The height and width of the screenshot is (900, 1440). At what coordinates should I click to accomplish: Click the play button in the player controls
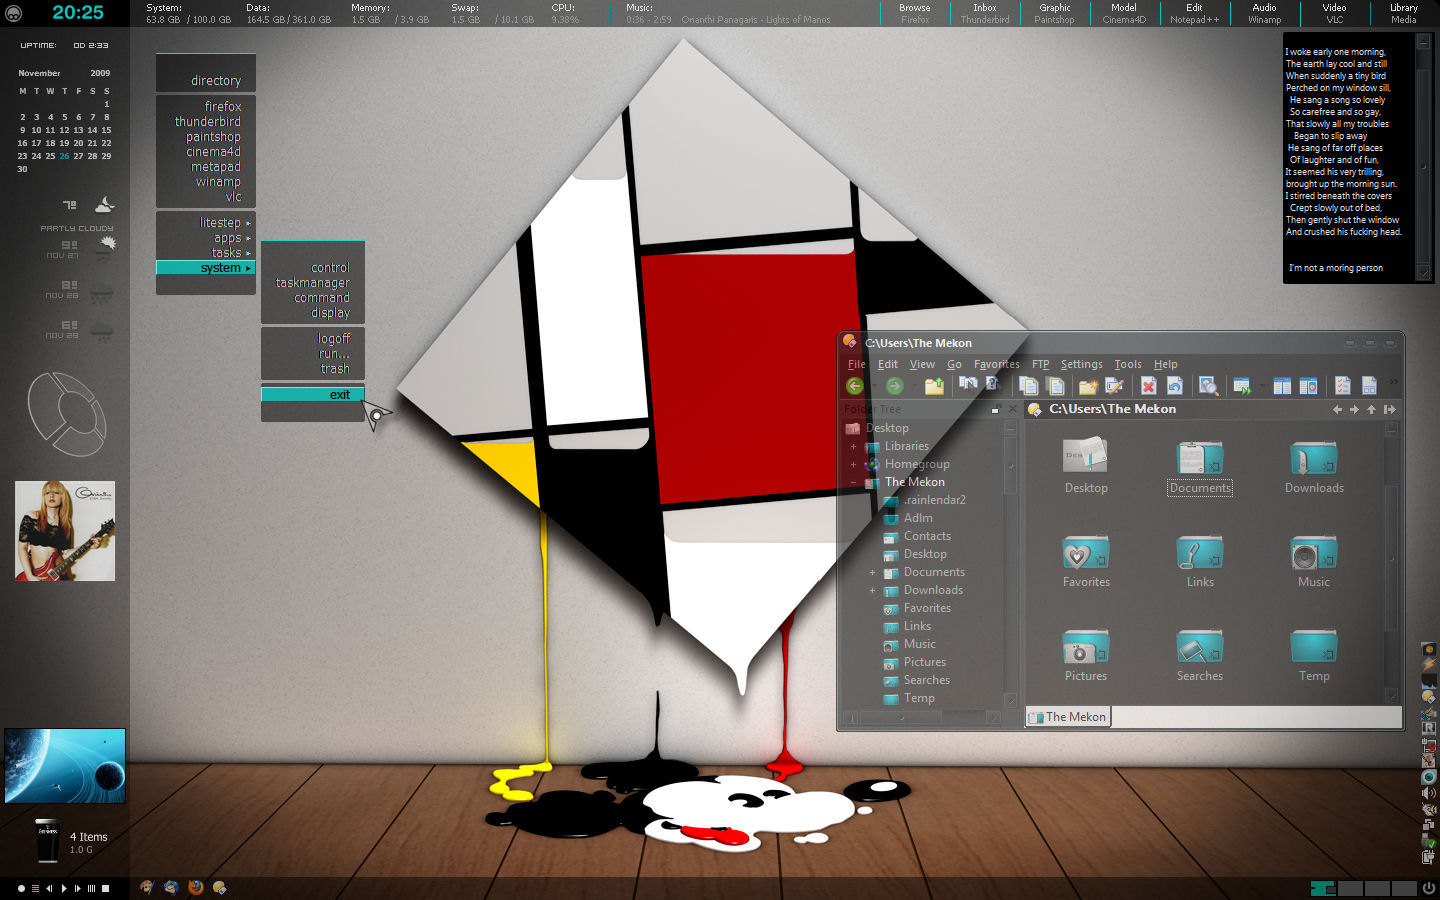click(x=64, y=888)
